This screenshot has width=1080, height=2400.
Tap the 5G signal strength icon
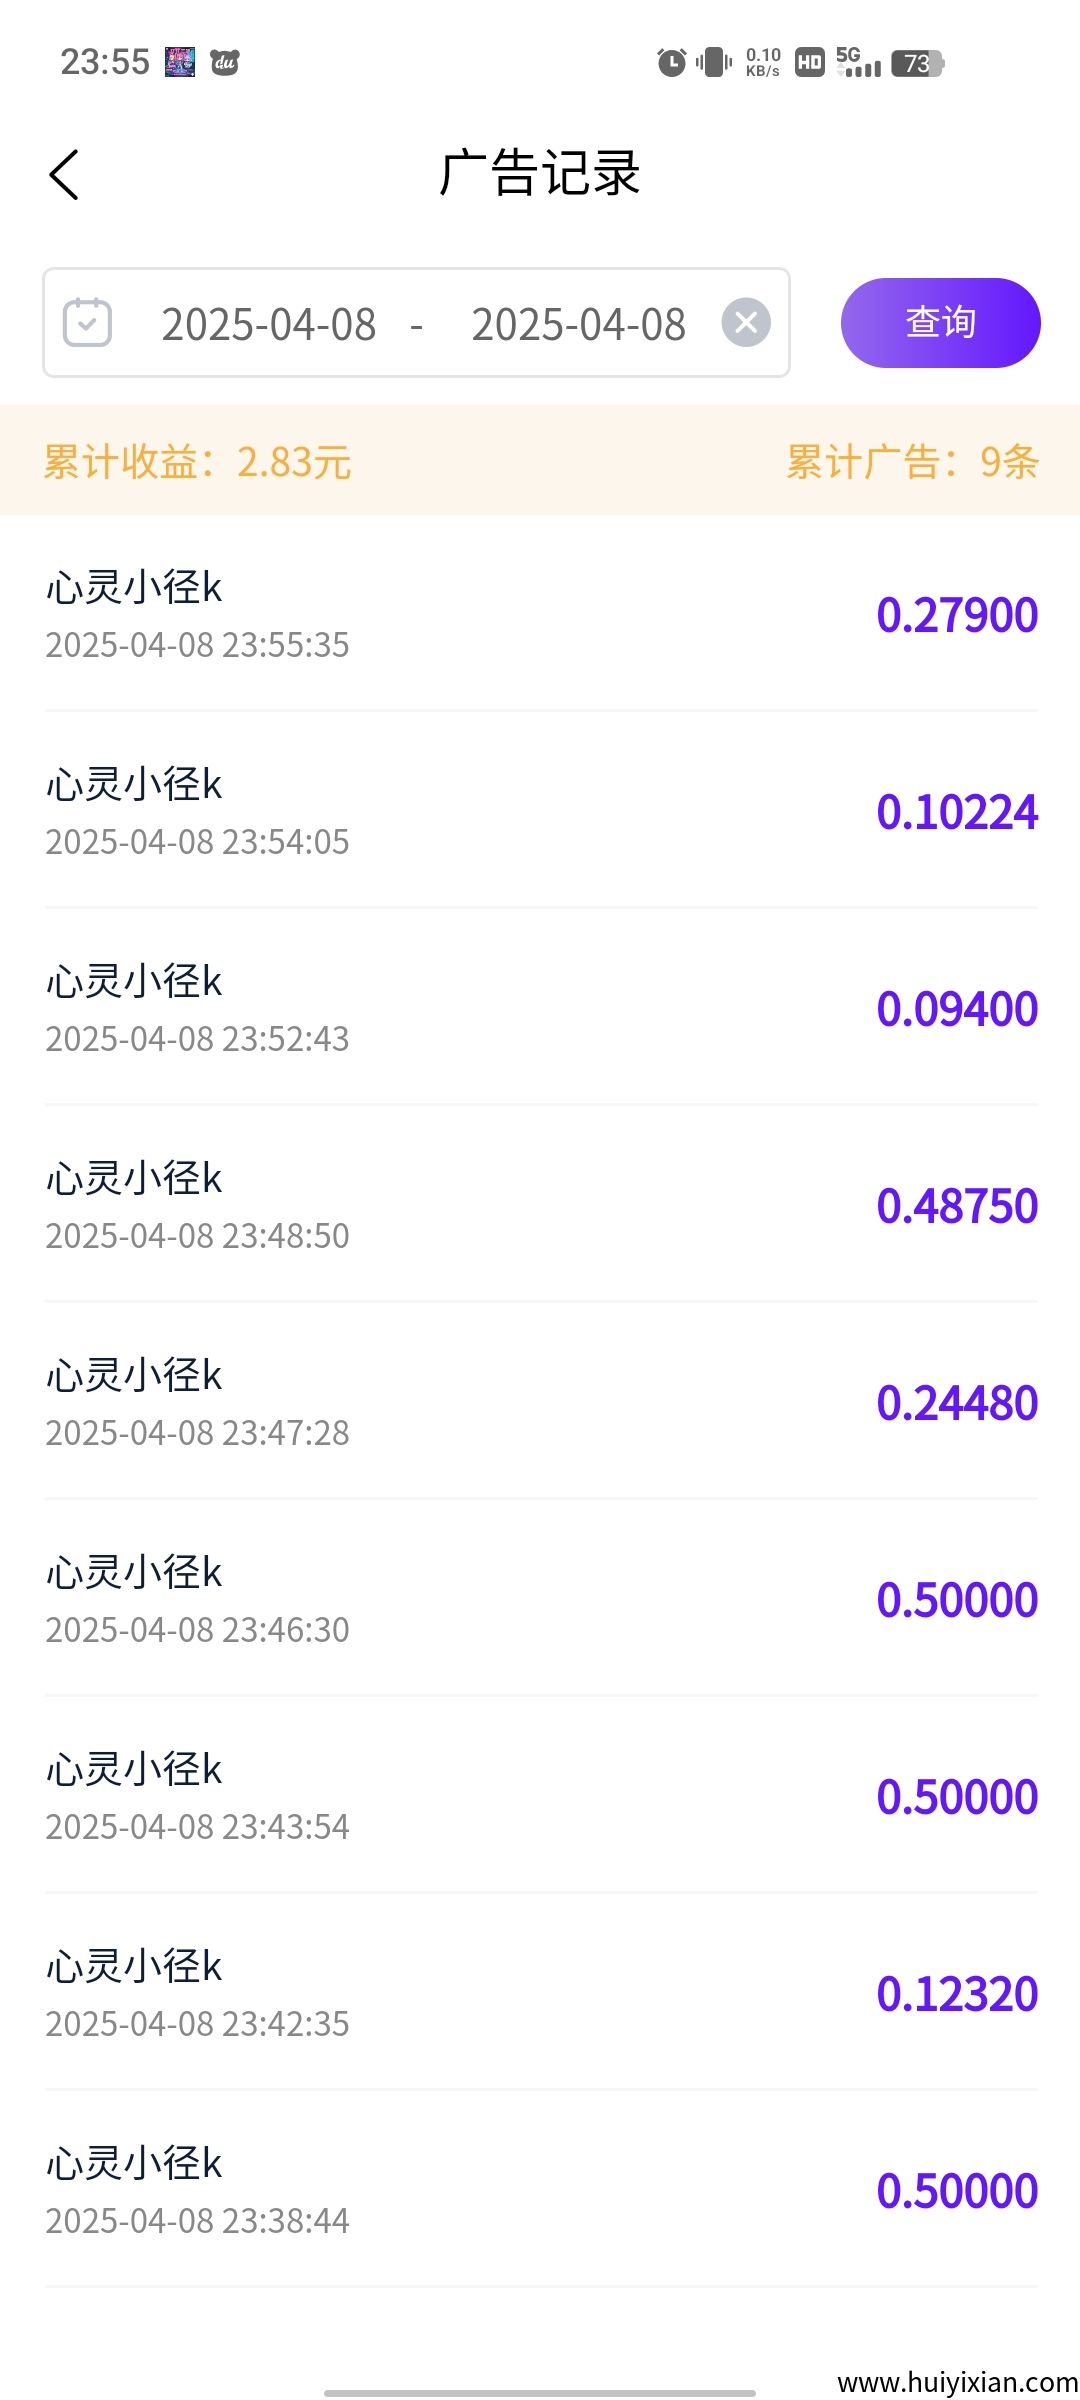(x=858, y=63)
